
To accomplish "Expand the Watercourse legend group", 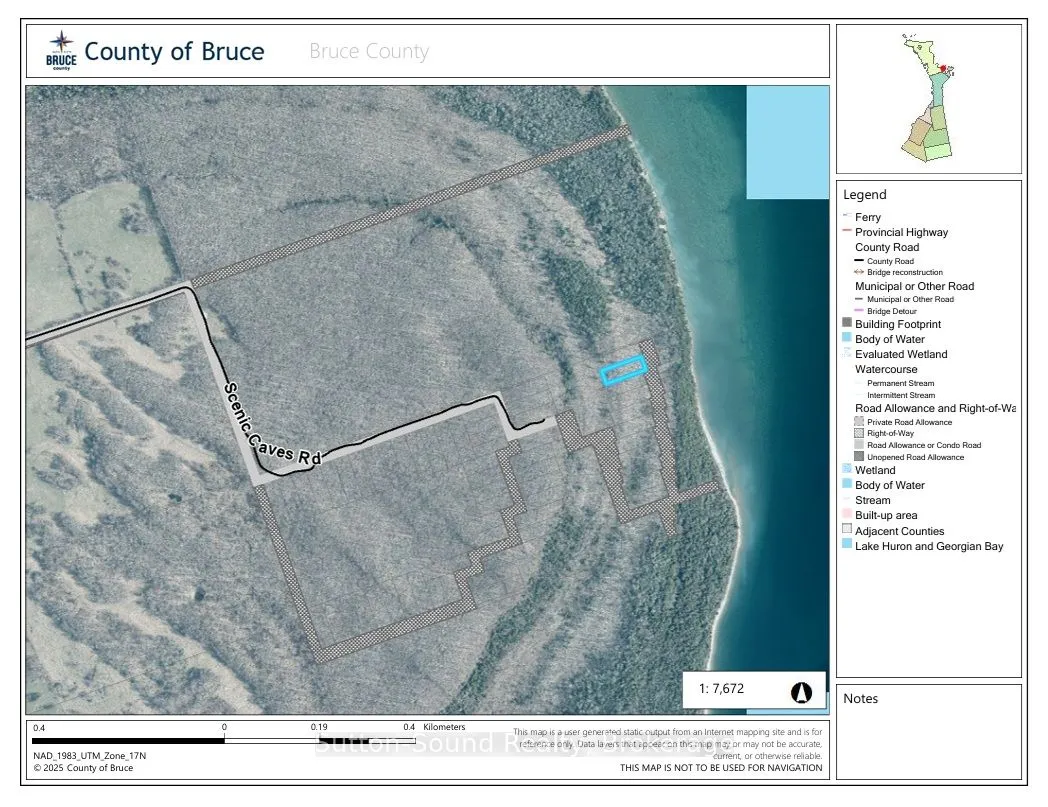I will (x=885, y=369).
